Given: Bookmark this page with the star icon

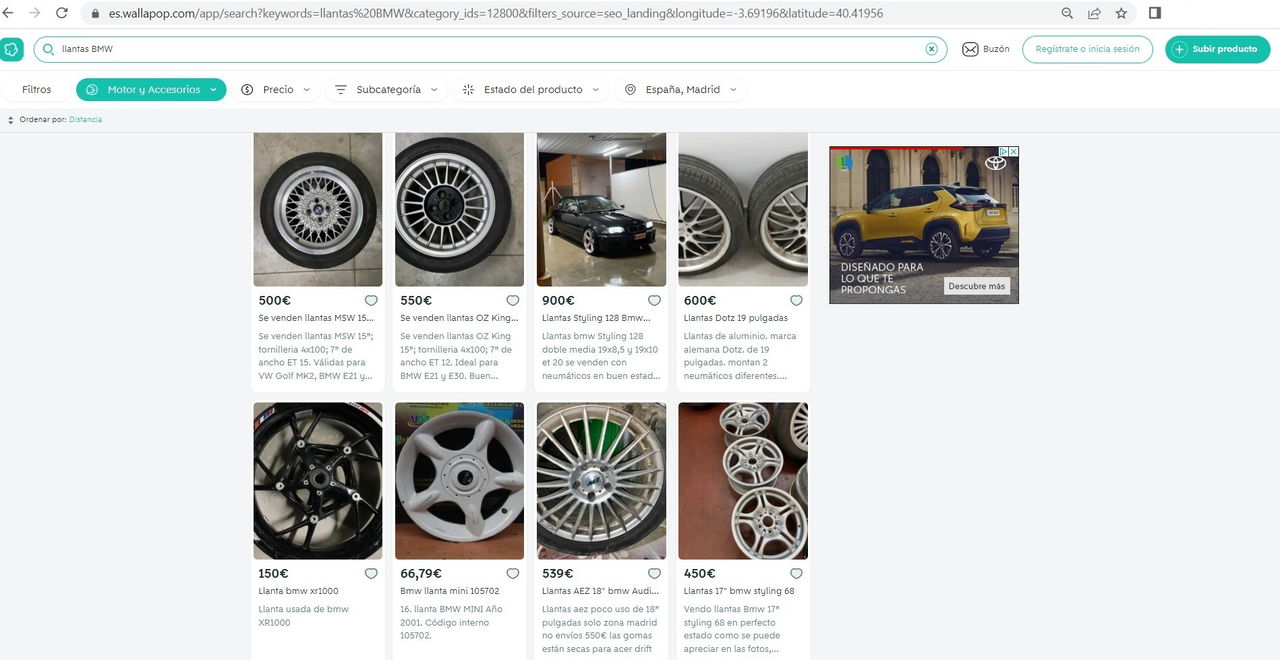Looking at the screenshot, I should tap(1121, 14).
